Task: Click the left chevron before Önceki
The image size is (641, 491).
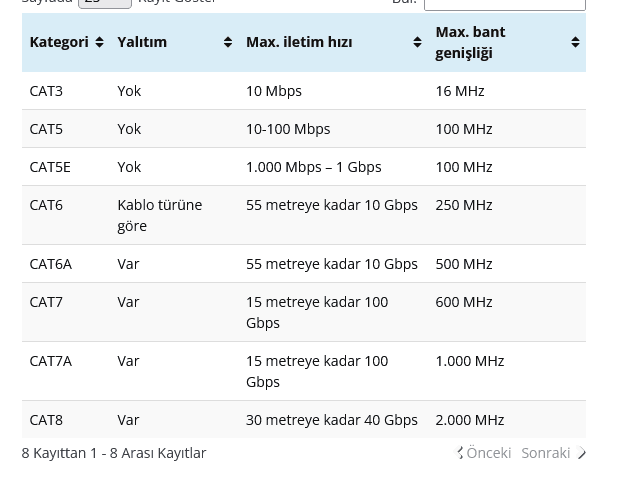Action: [460, 453]
